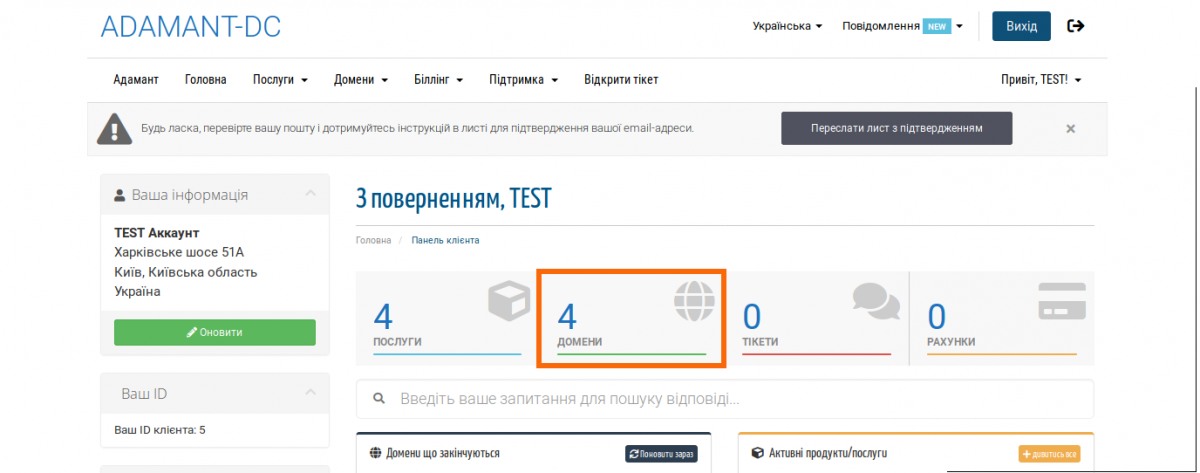Click the green Оновити button
Image resolution: width=1200 pixels, height=473 pixels.
pyautogui.click(x=215, y=332)
